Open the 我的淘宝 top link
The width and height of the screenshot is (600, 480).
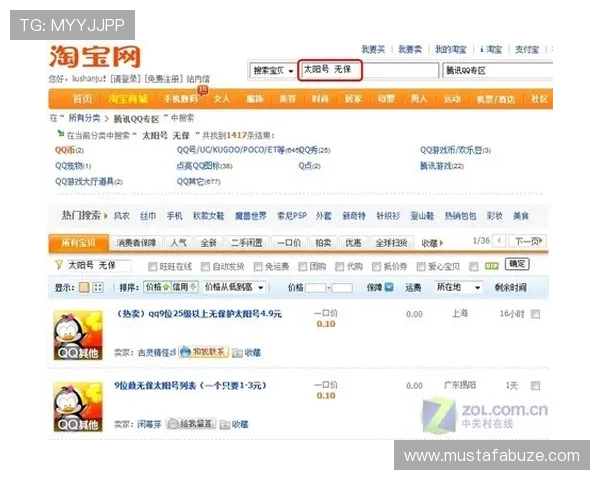click(450, 49)
